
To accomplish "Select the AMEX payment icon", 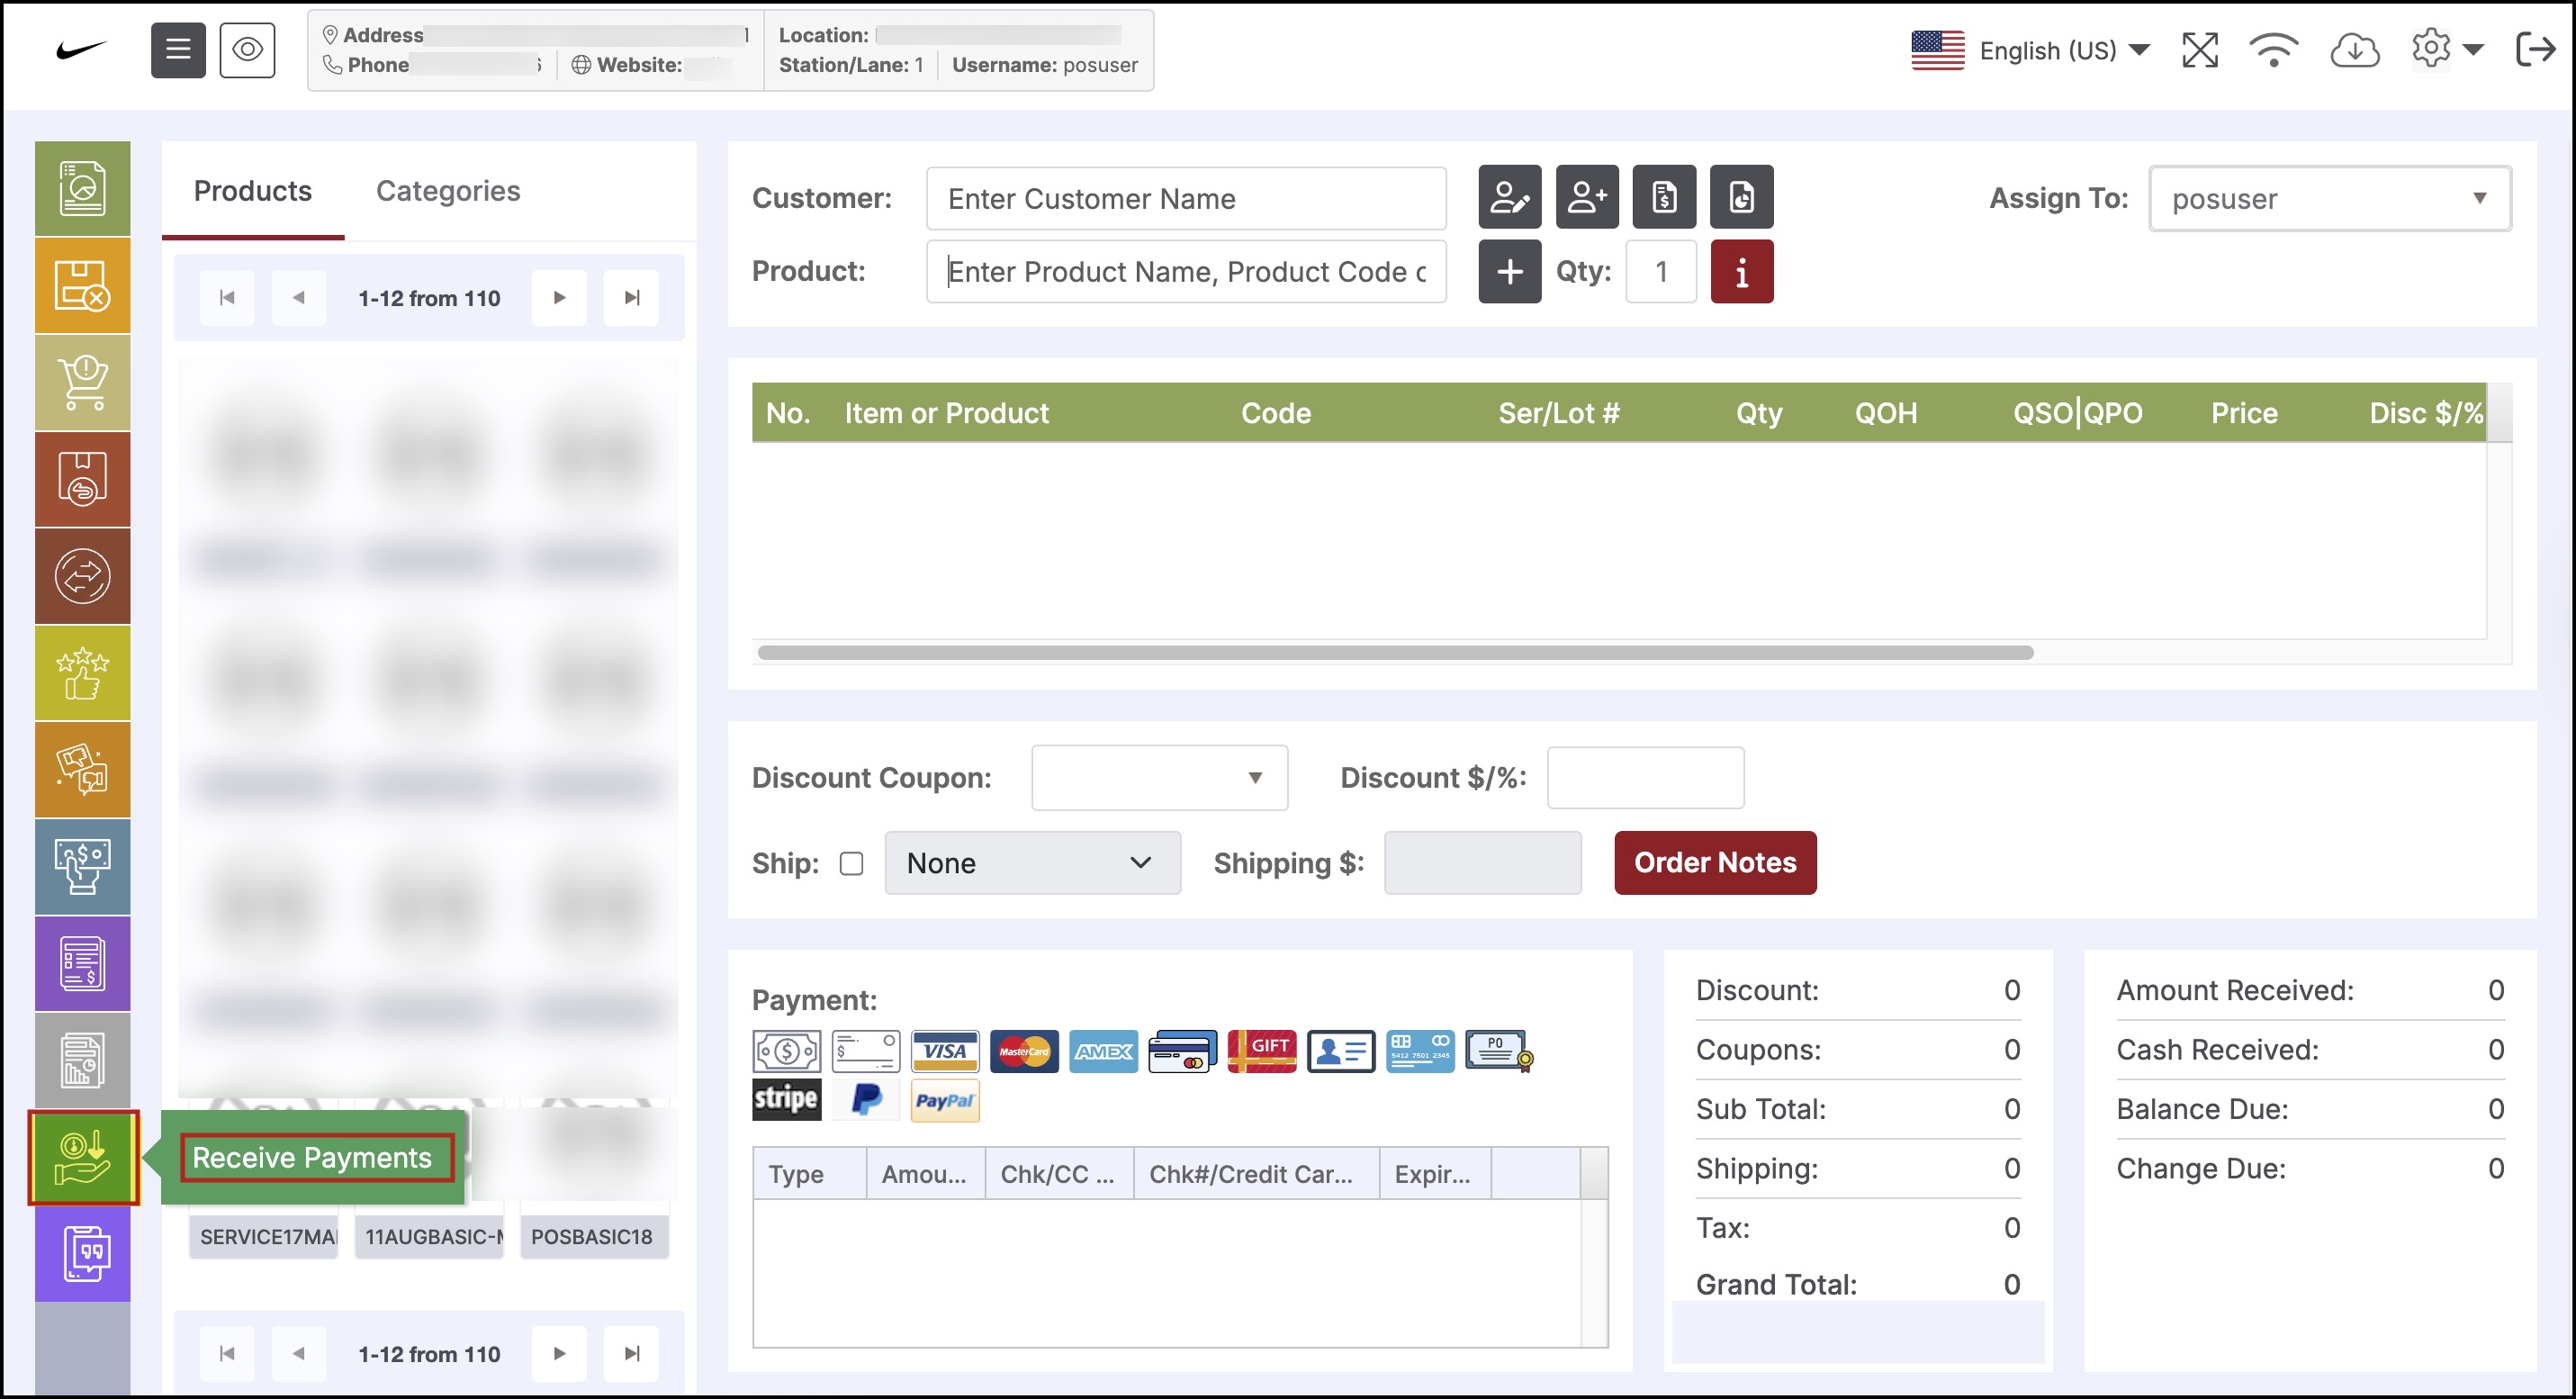I will [x=1103, y=1051].
